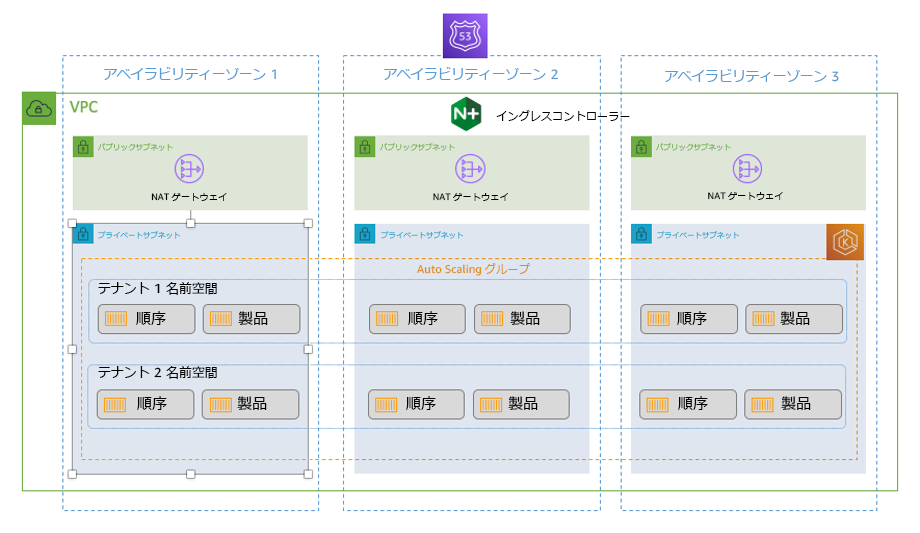Click bottom-right selection handle of selected subnet

click(308, 474)
